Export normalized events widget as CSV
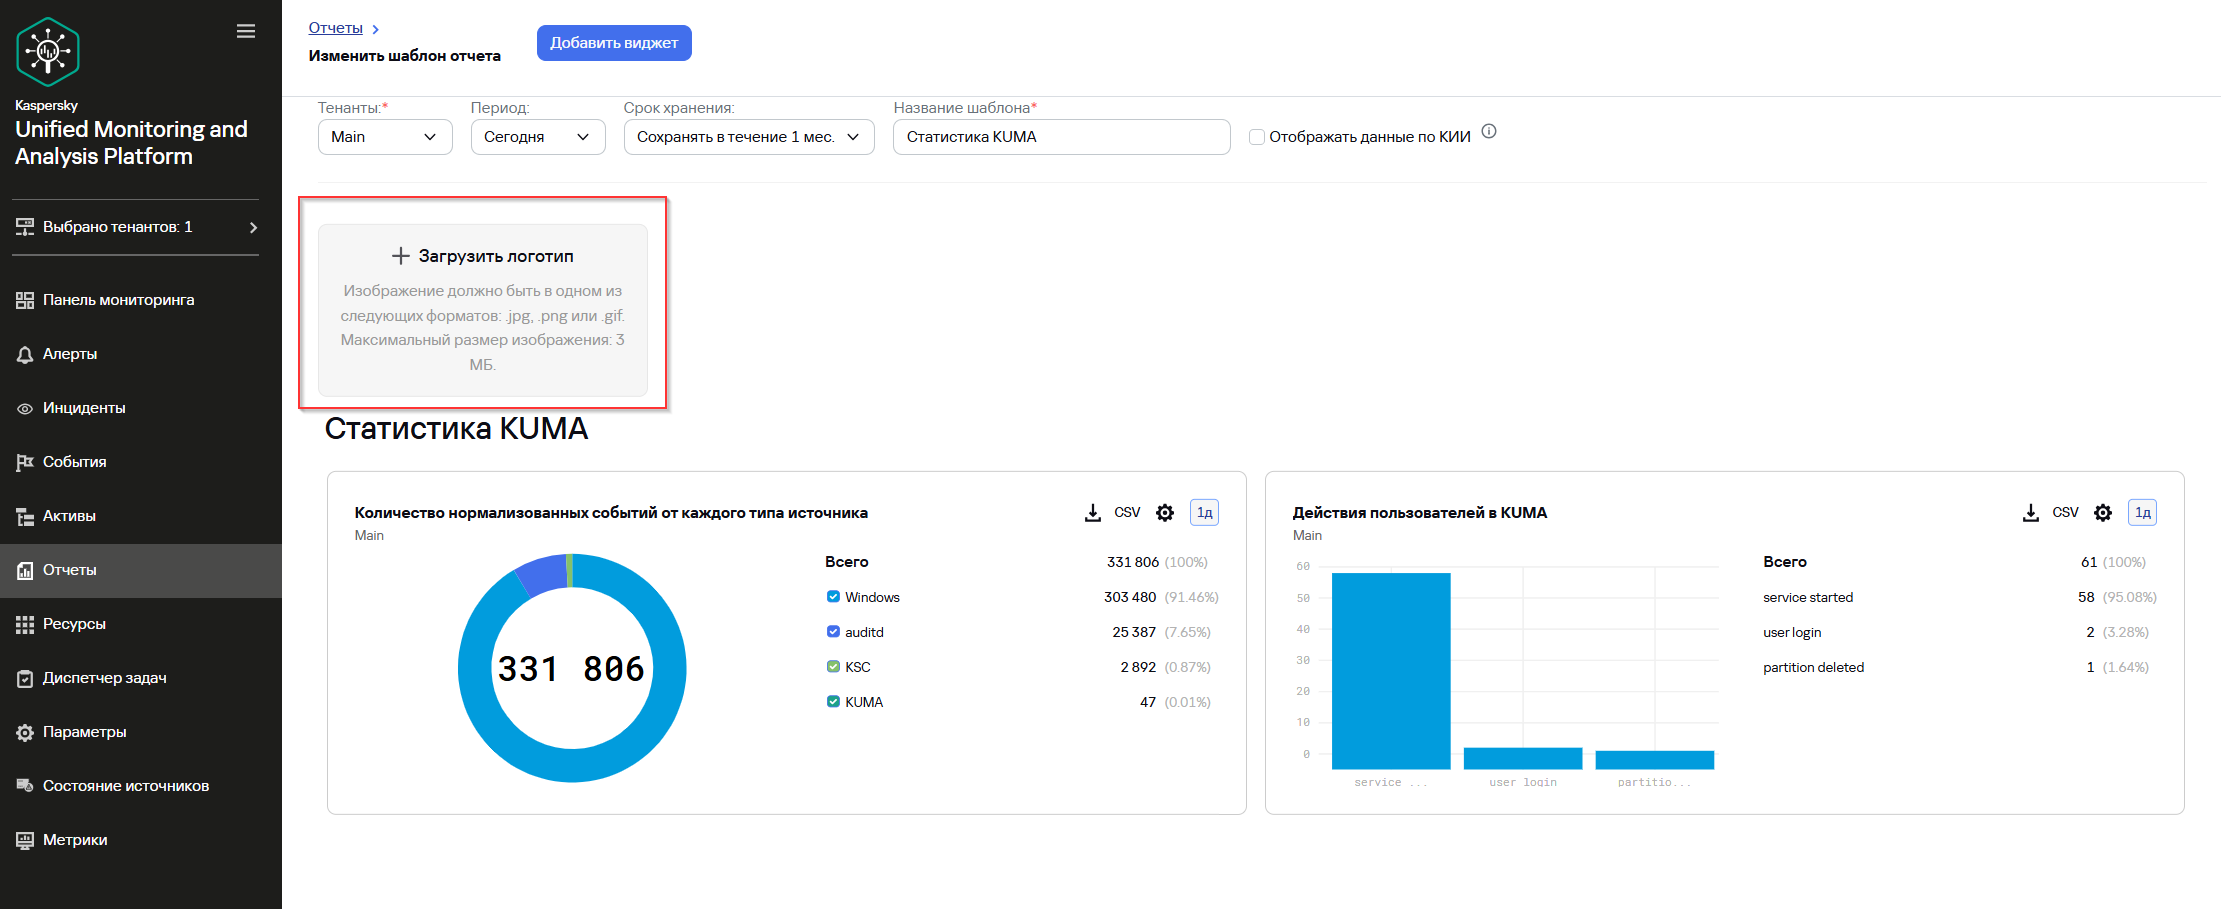2221x909 pixels. point(1127,513)
